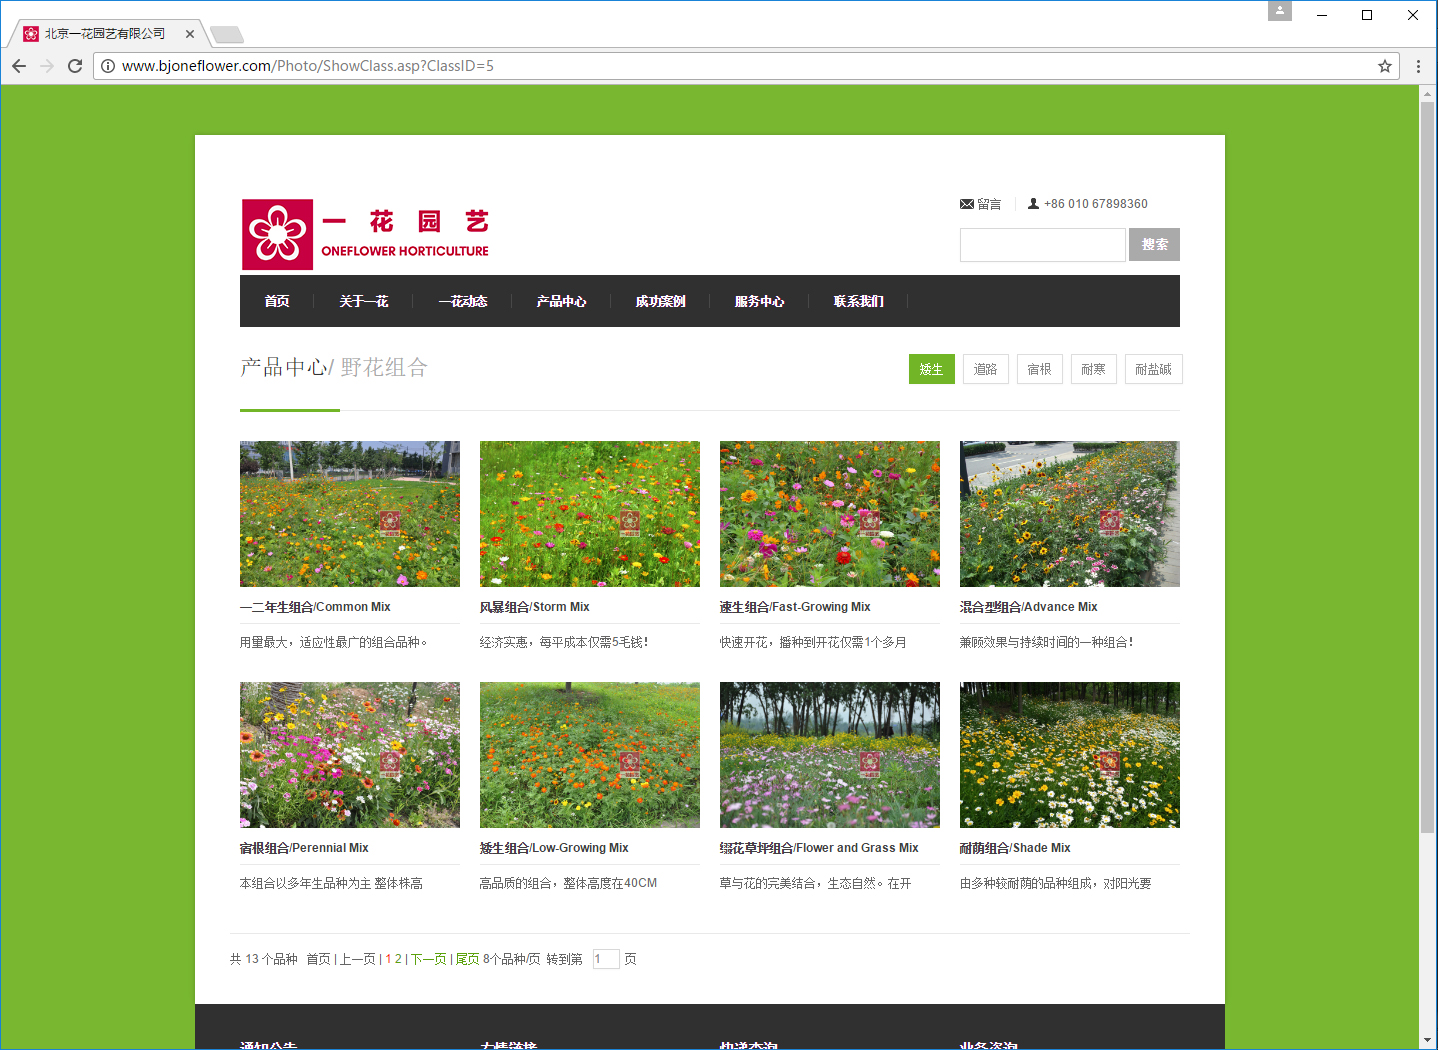The width and height of the screenshot is (1438, 1050).
Task: Bookmark this page with the star icon
Action: click(x=1385, y=66)
